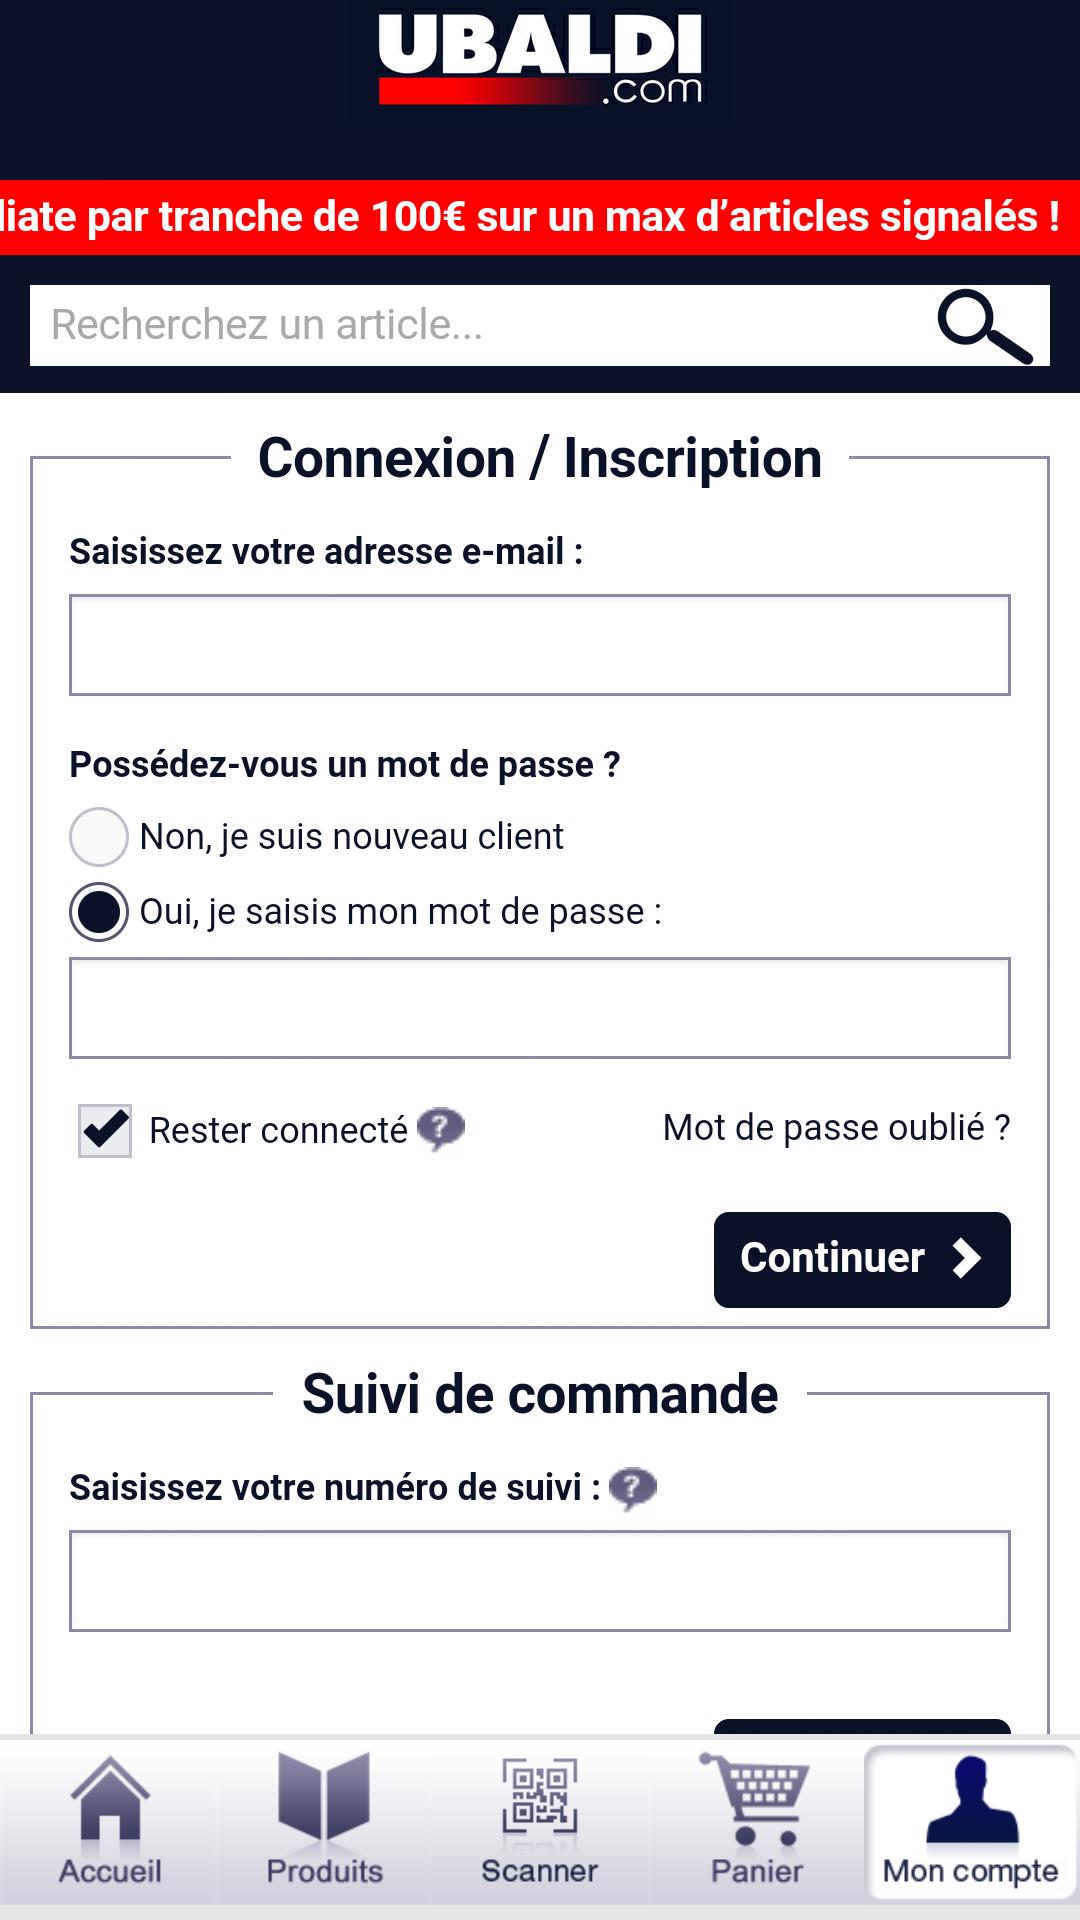Select 'Oui, je saisis mon mot de passe'
Image resolution: width=1080 pixels, height=1920 pixels.
click(99, 912)
